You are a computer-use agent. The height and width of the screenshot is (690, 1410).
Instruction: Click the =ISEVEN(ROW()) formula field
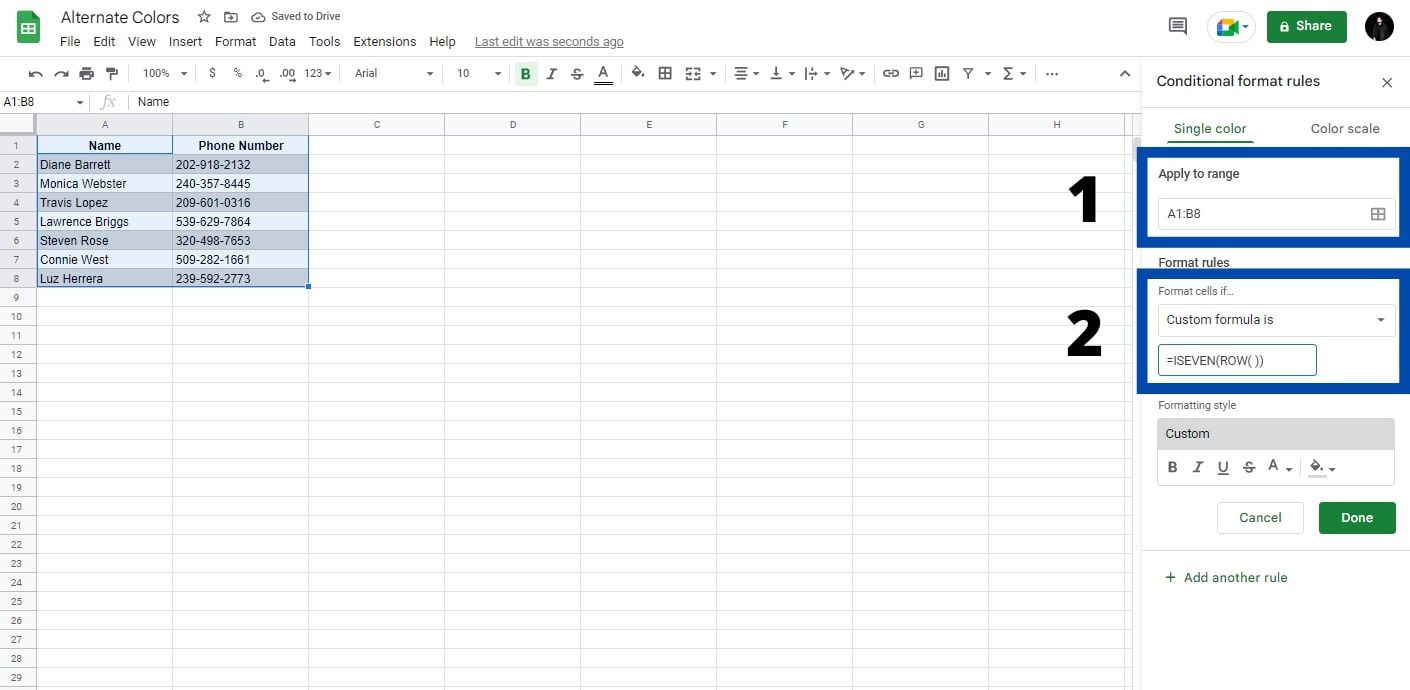coord(1237,360)
